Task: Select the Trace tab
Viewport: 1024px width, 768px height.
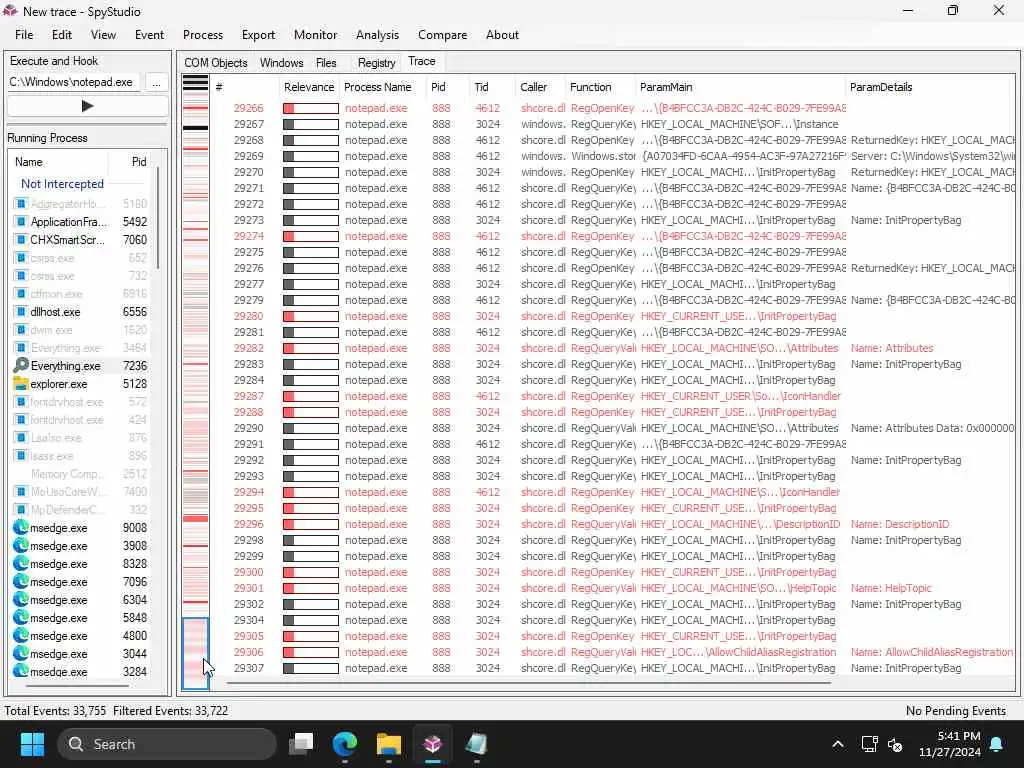Action: coord(422,61)
